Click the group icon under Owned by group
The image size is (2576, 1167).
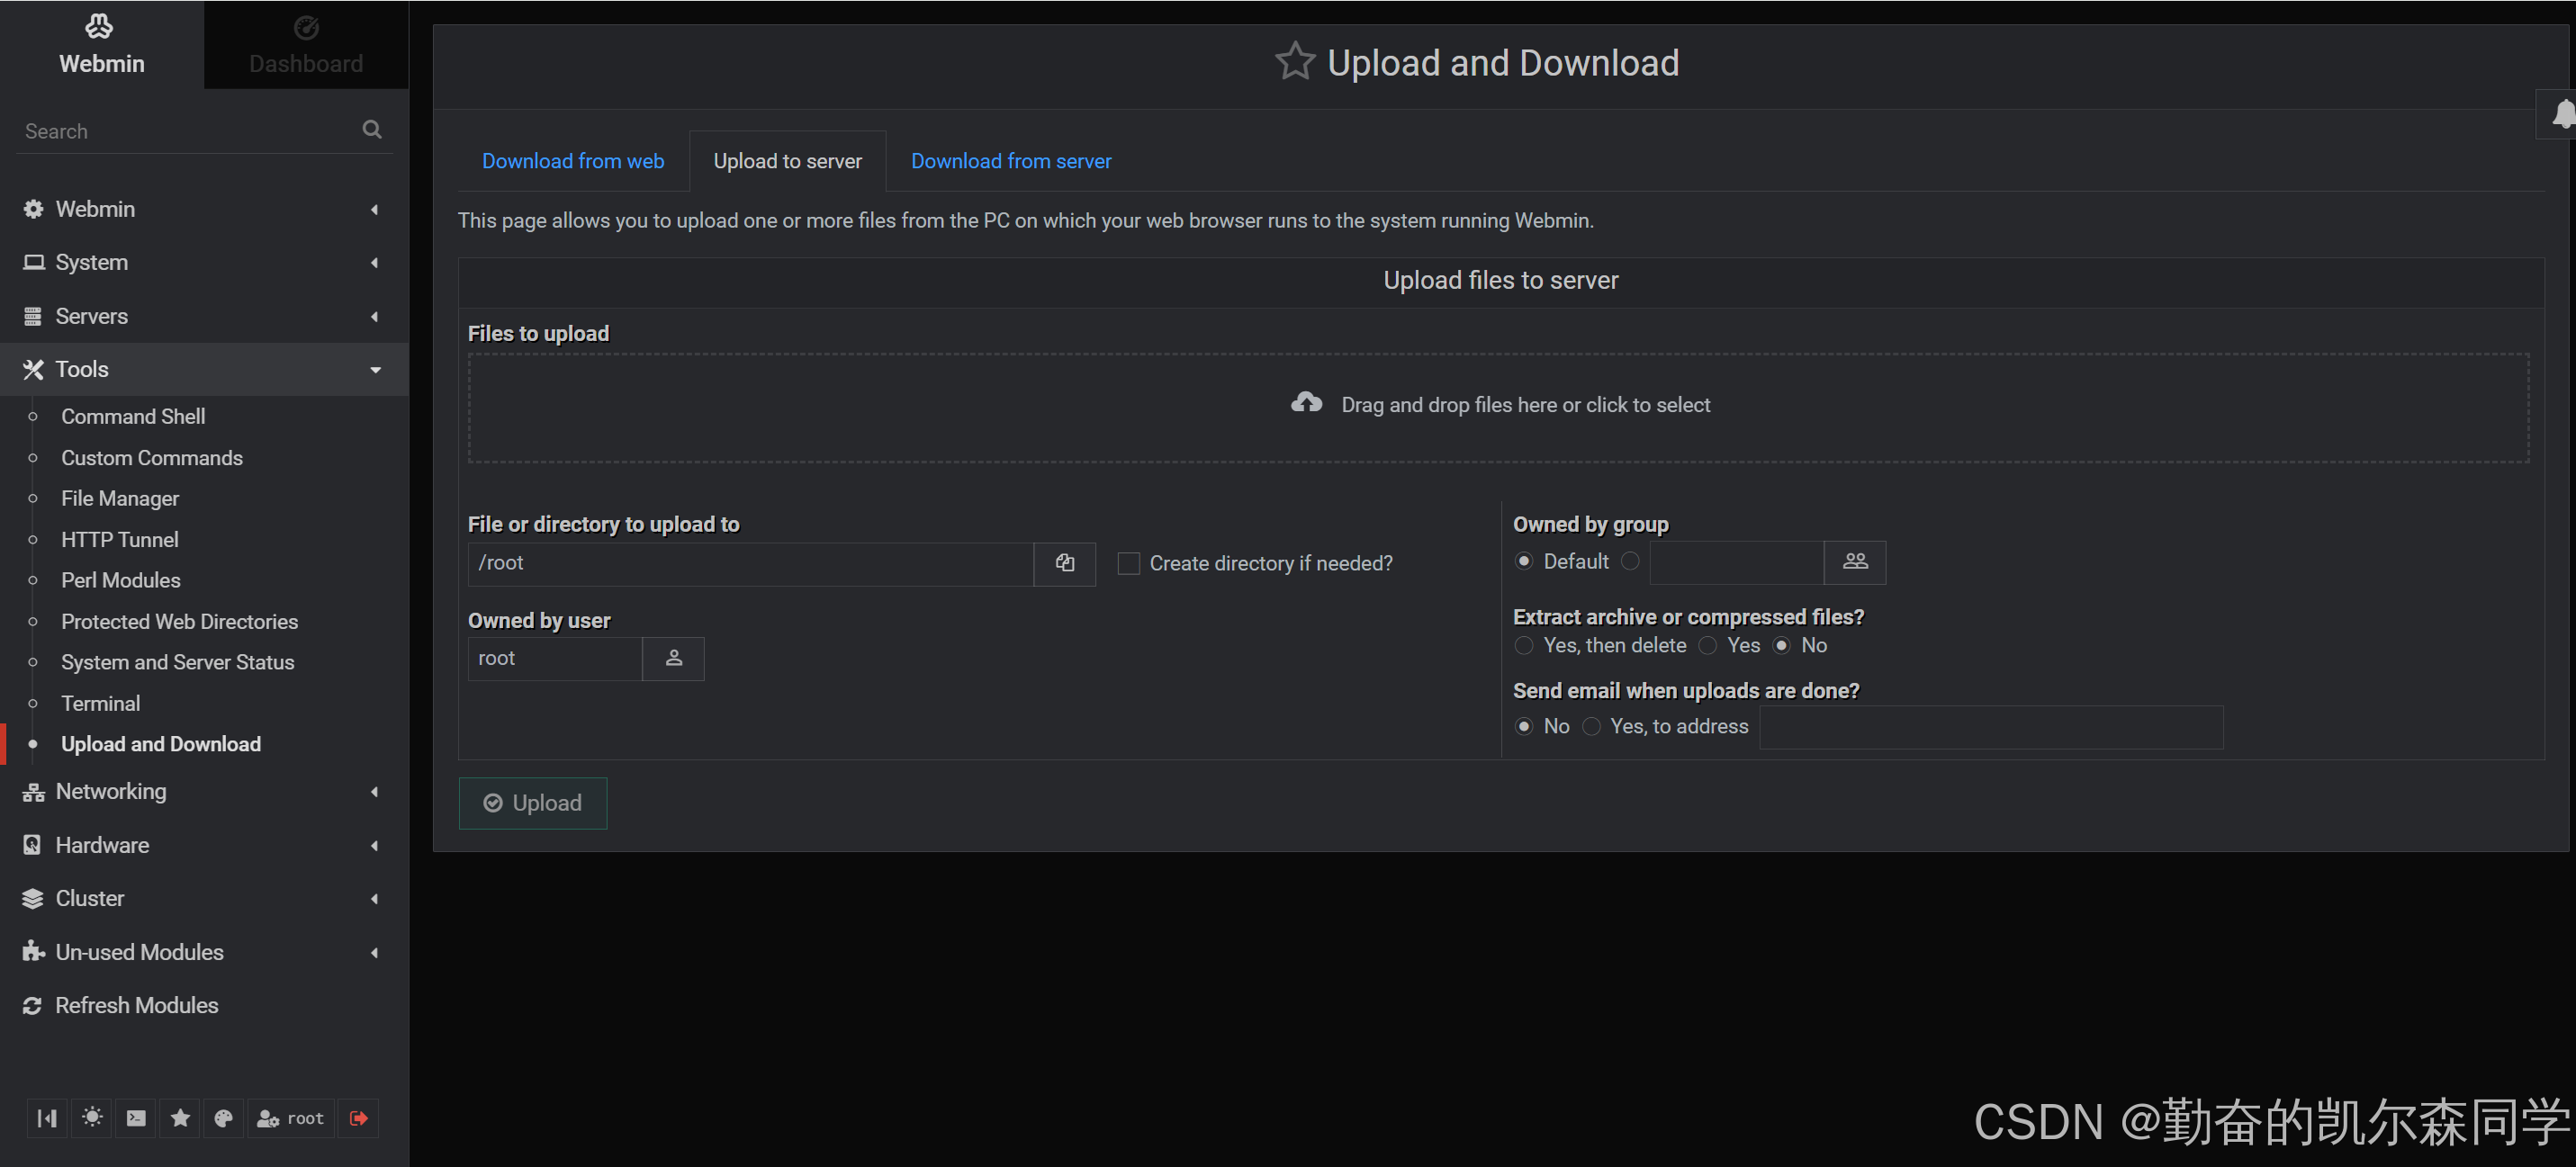point(1855,561)
